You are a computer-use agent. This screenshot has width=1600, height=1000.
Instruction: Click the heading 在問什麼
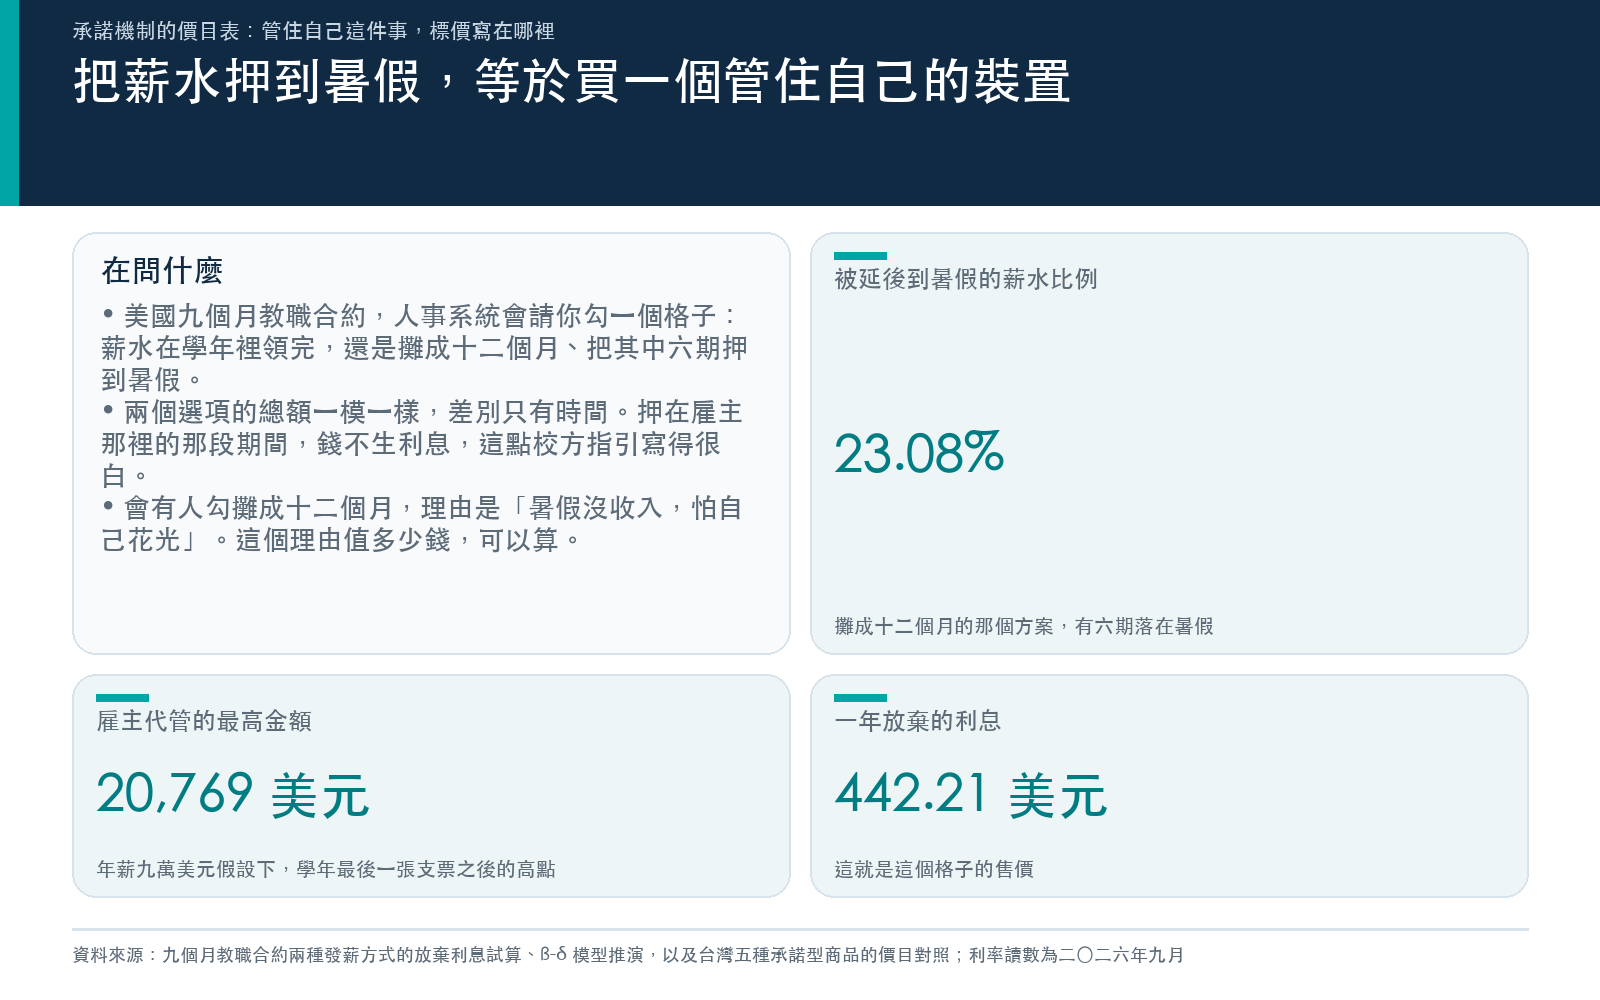click(x=162, y=270)
